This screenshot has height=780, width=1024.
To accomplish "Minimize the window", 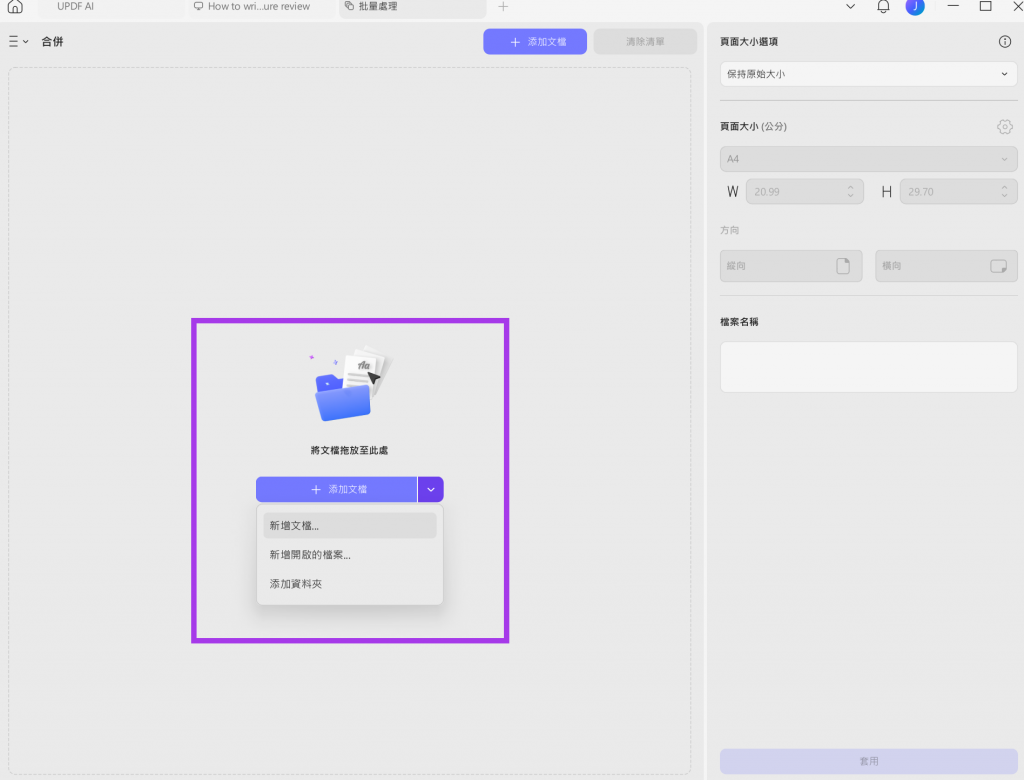I will 953,7.
